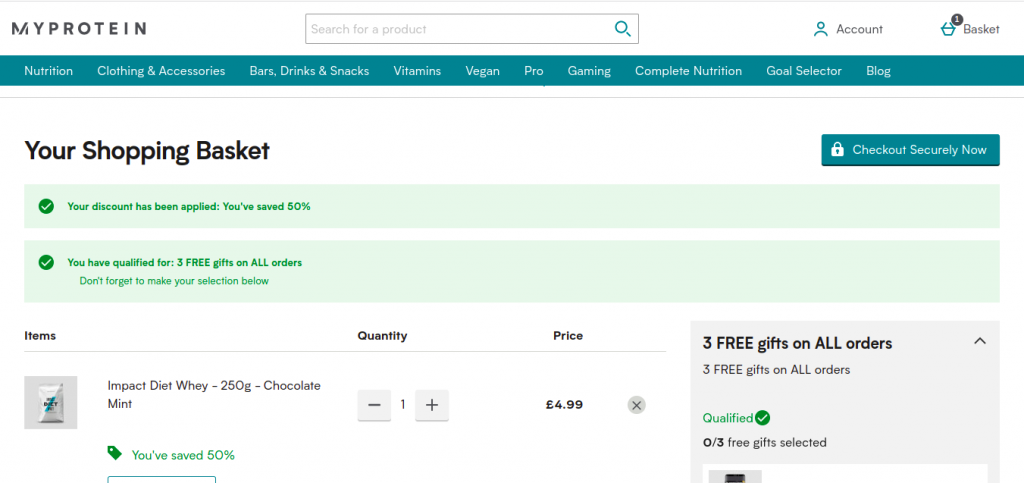The image size is (1024, 483).
Task: Click the quantity value 1
Action: pos(403,405)
